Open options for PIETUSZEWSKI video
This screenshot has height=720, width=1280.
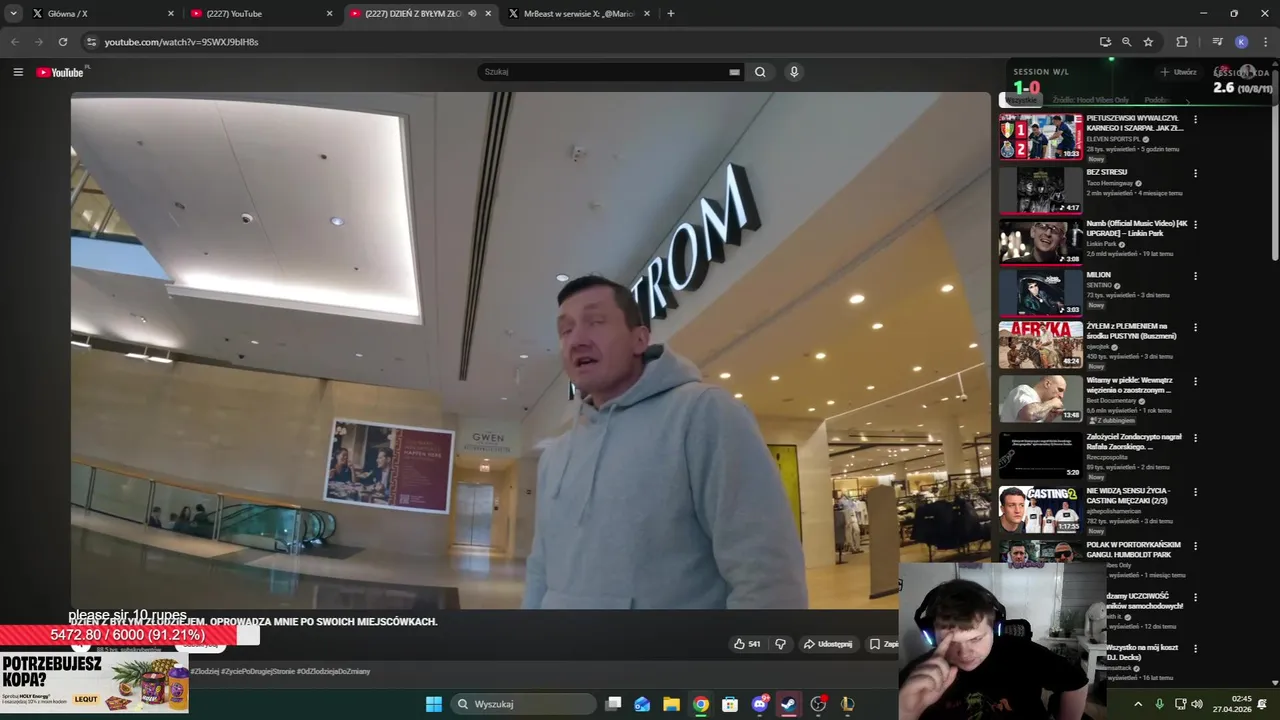click(x=1195, y=120)
